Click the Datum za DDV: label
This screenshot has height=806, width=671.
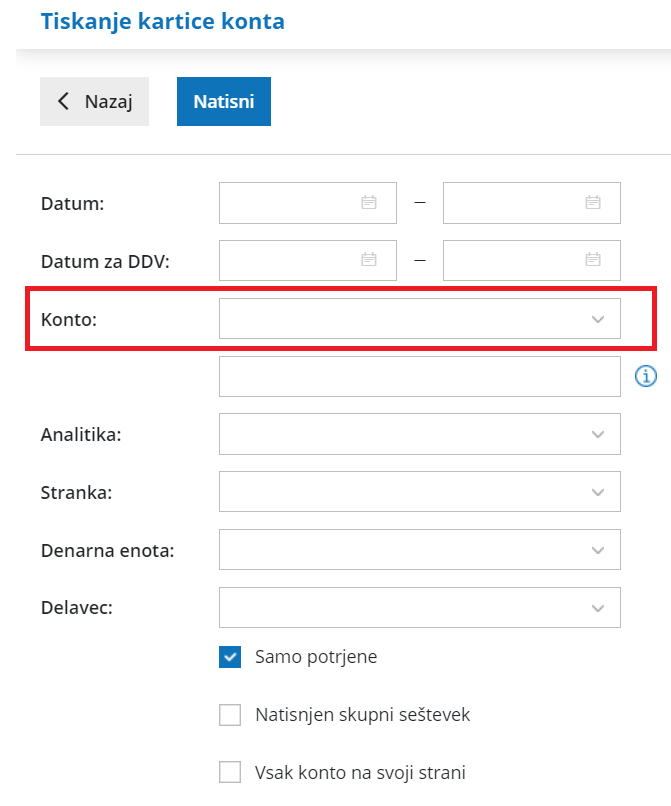pos(105,262)
